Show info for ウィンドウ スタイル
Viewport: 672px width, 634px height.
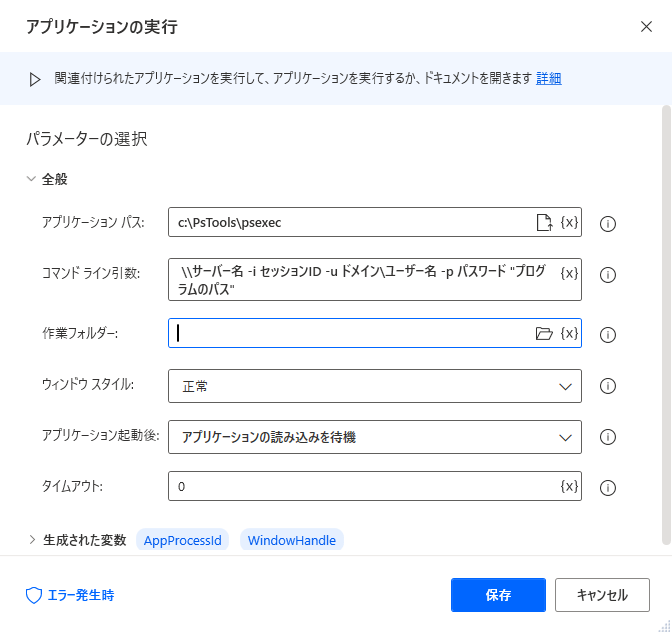click(608, 386)
